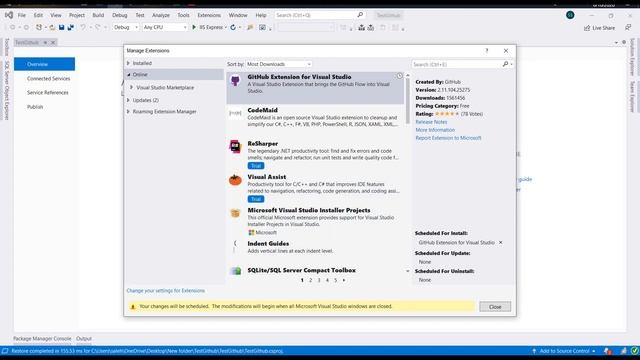Click the magnifier in Quick Launch search

360,15
